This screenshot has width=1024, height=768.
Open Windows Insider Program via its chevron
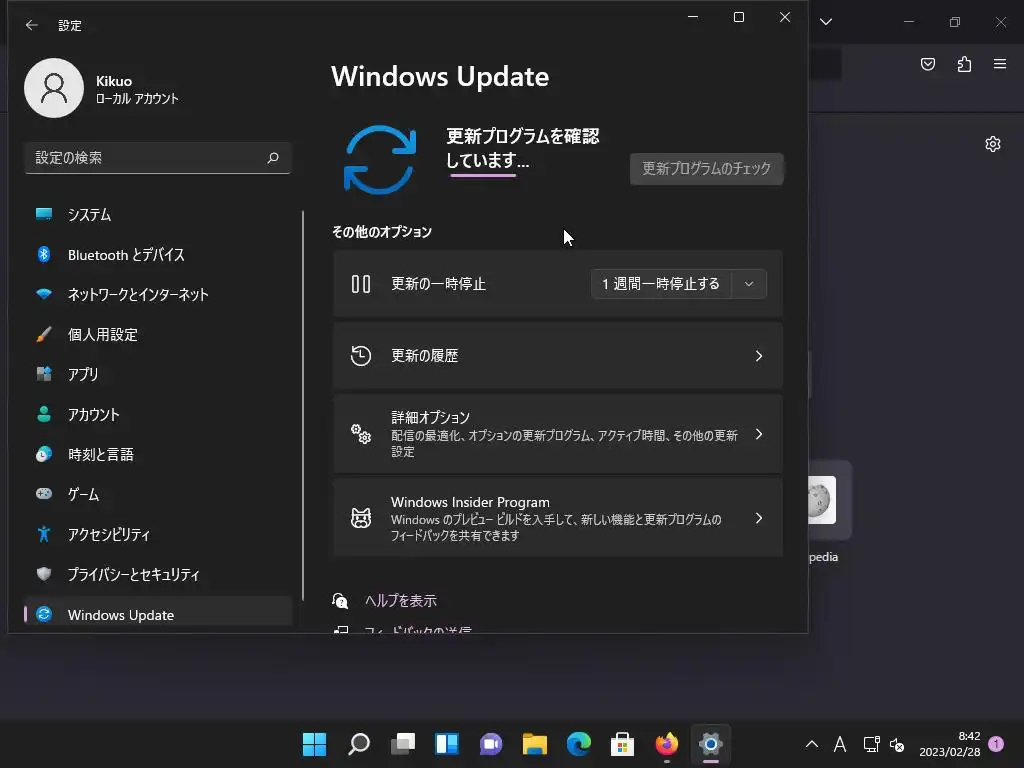[758, 518]
